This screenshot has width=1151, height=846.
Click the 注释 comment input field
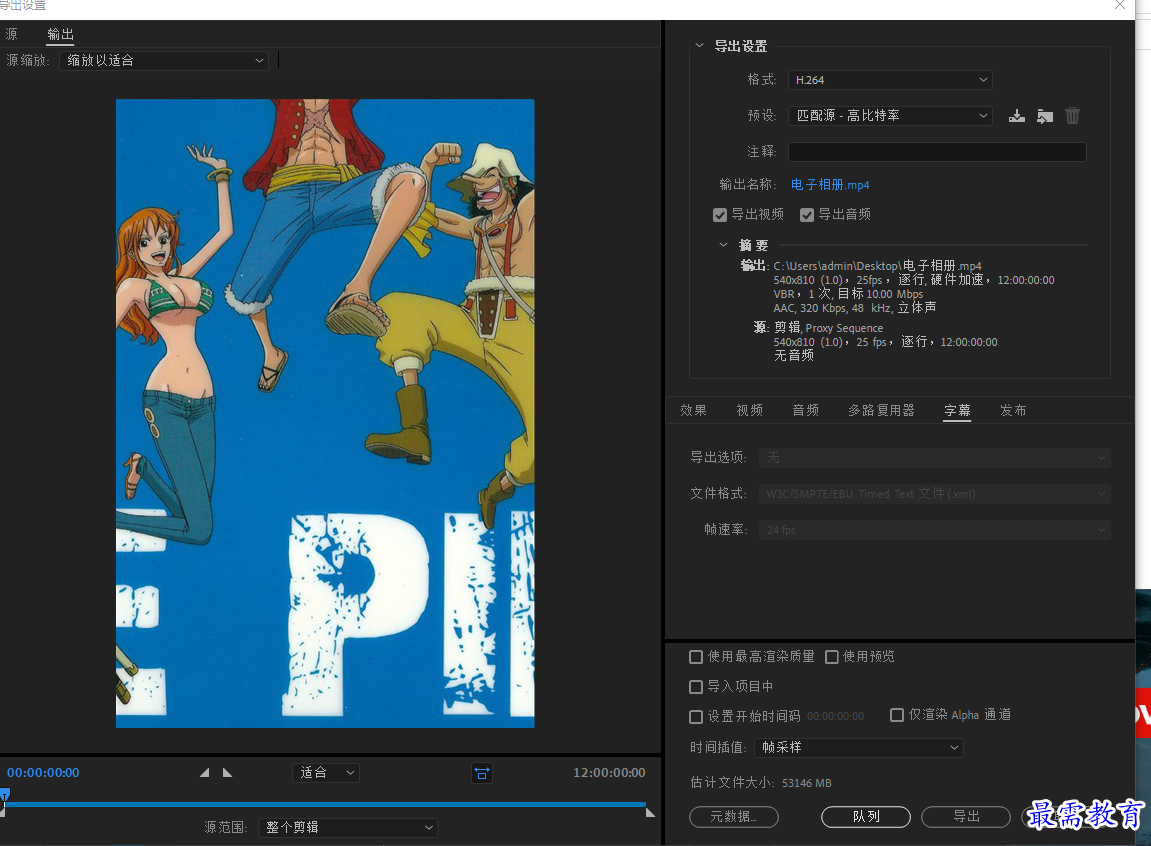[937, 152]
